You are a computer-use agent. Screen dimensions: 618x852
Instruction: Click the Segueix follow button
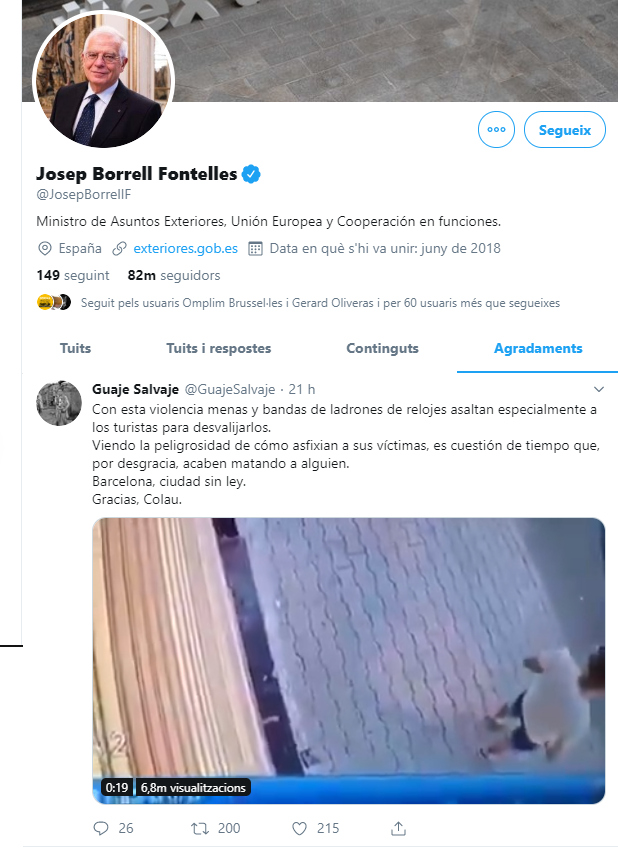(564, 129)
